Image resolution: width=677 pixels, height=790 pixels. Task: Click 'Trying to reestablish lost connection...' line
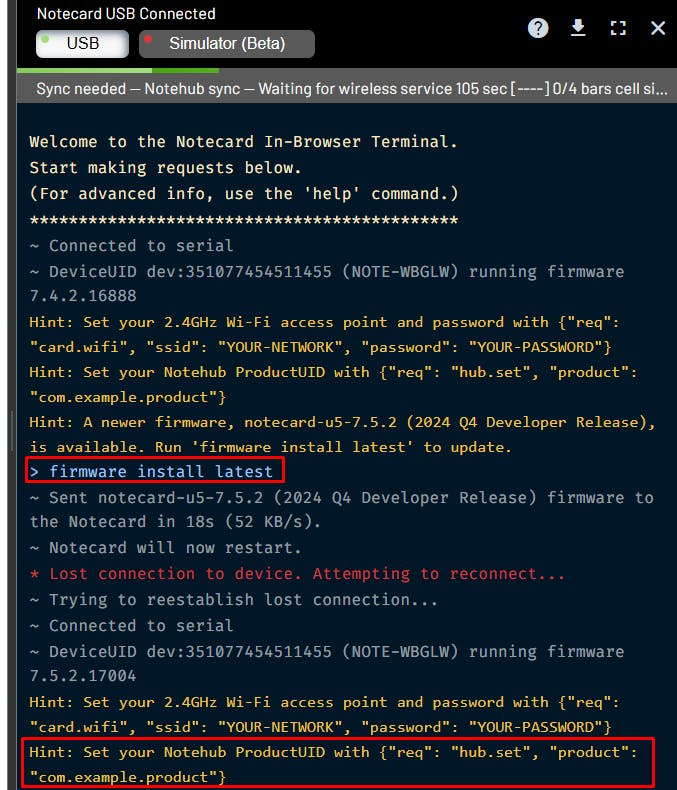[x=233, y=600]
